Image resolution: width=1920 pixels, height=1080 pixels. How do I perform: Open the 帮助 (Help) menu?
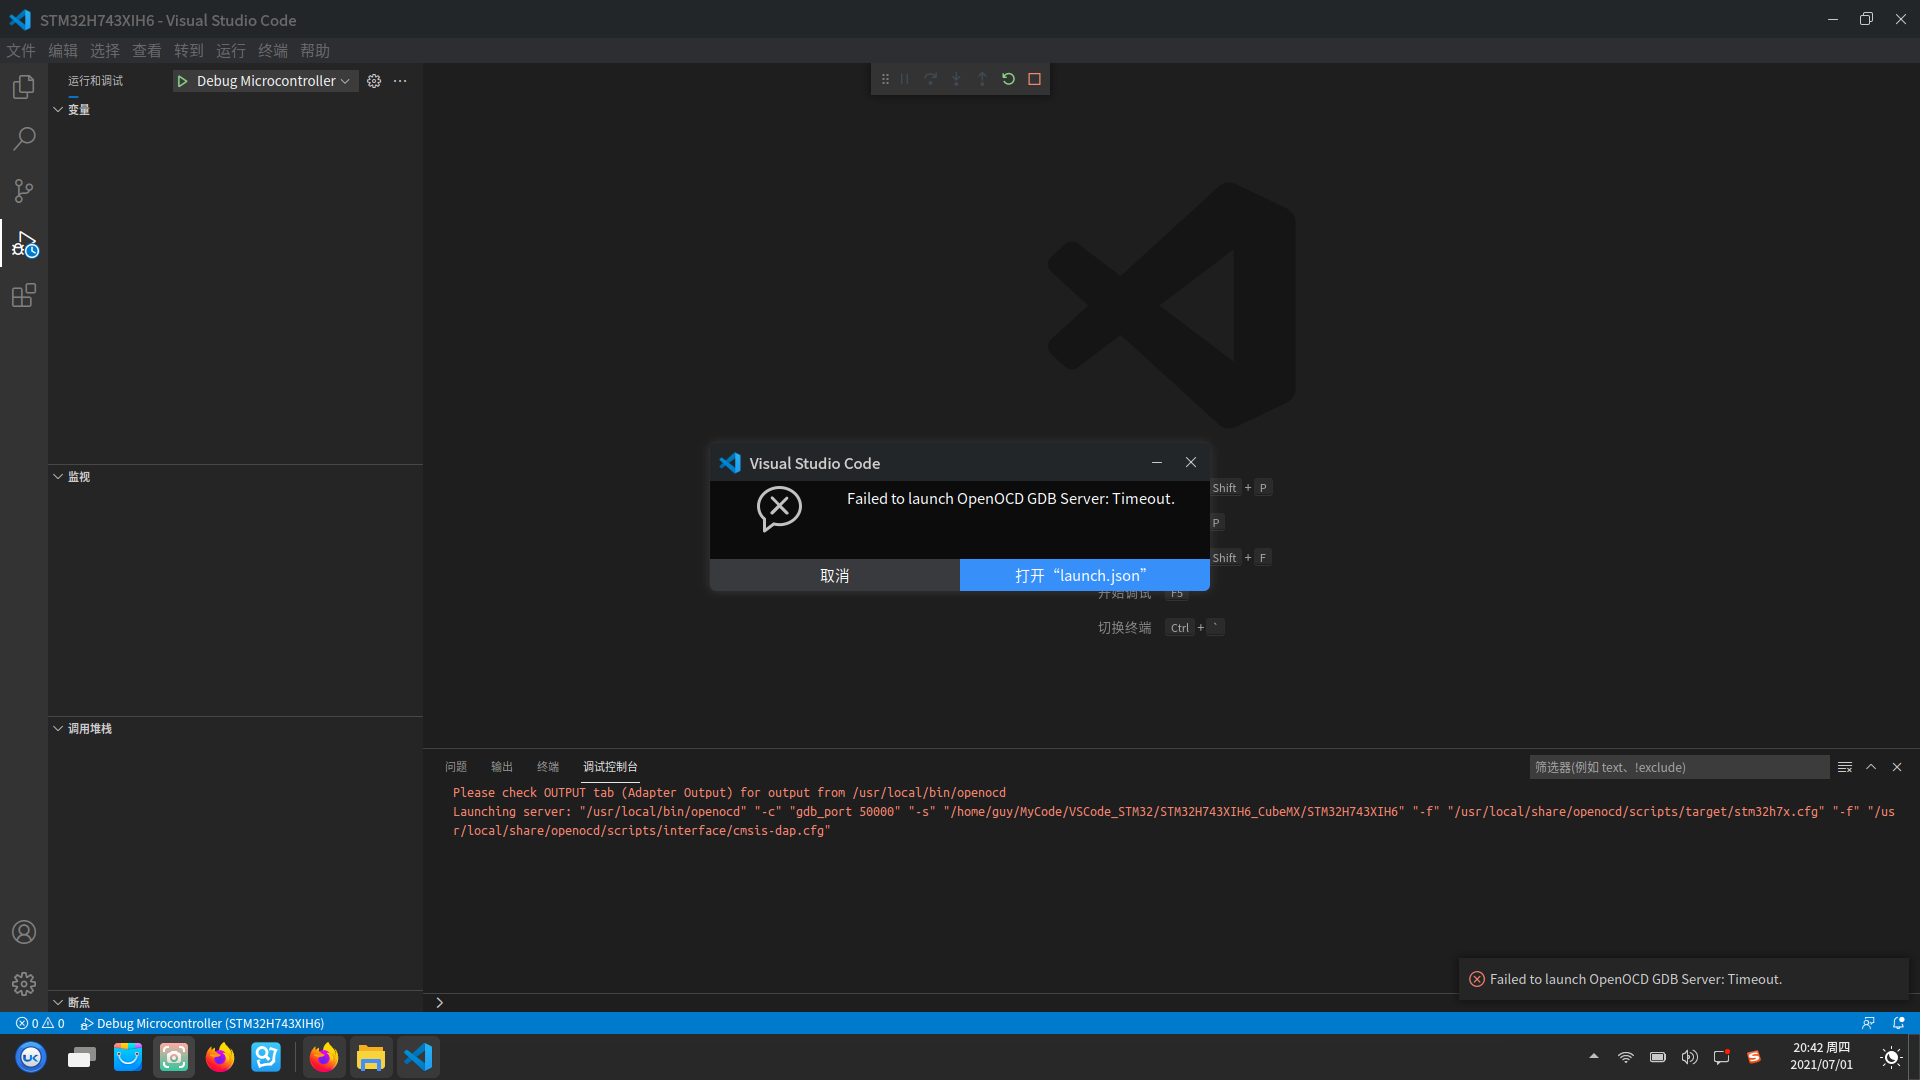(x=315, y=51)
